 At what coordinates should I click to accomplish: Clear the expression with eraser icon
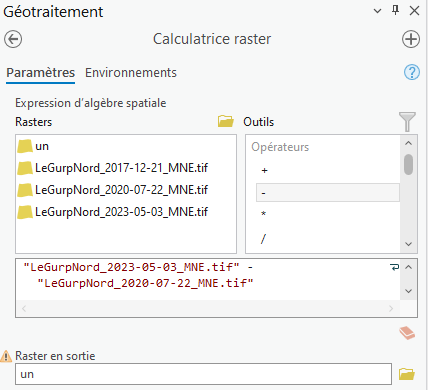(x=407, y=333)
